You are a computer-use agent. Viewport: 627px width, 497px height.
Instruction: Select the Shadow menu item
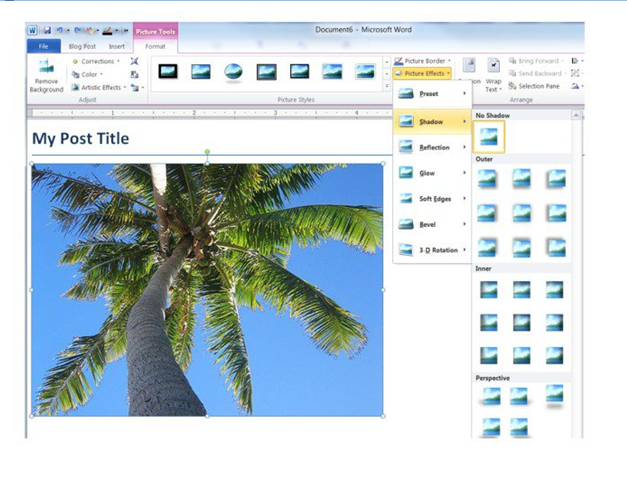click(x=432, y=122)
